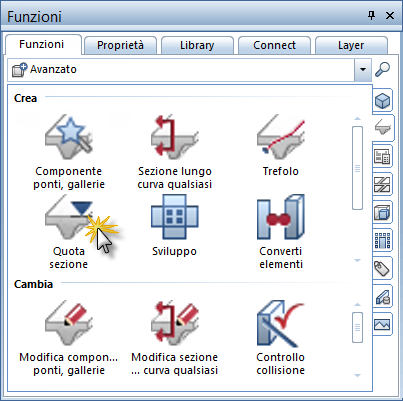
Task: Open the landscape image side tab
Action: pyautogui.click(x=382, y=324)
